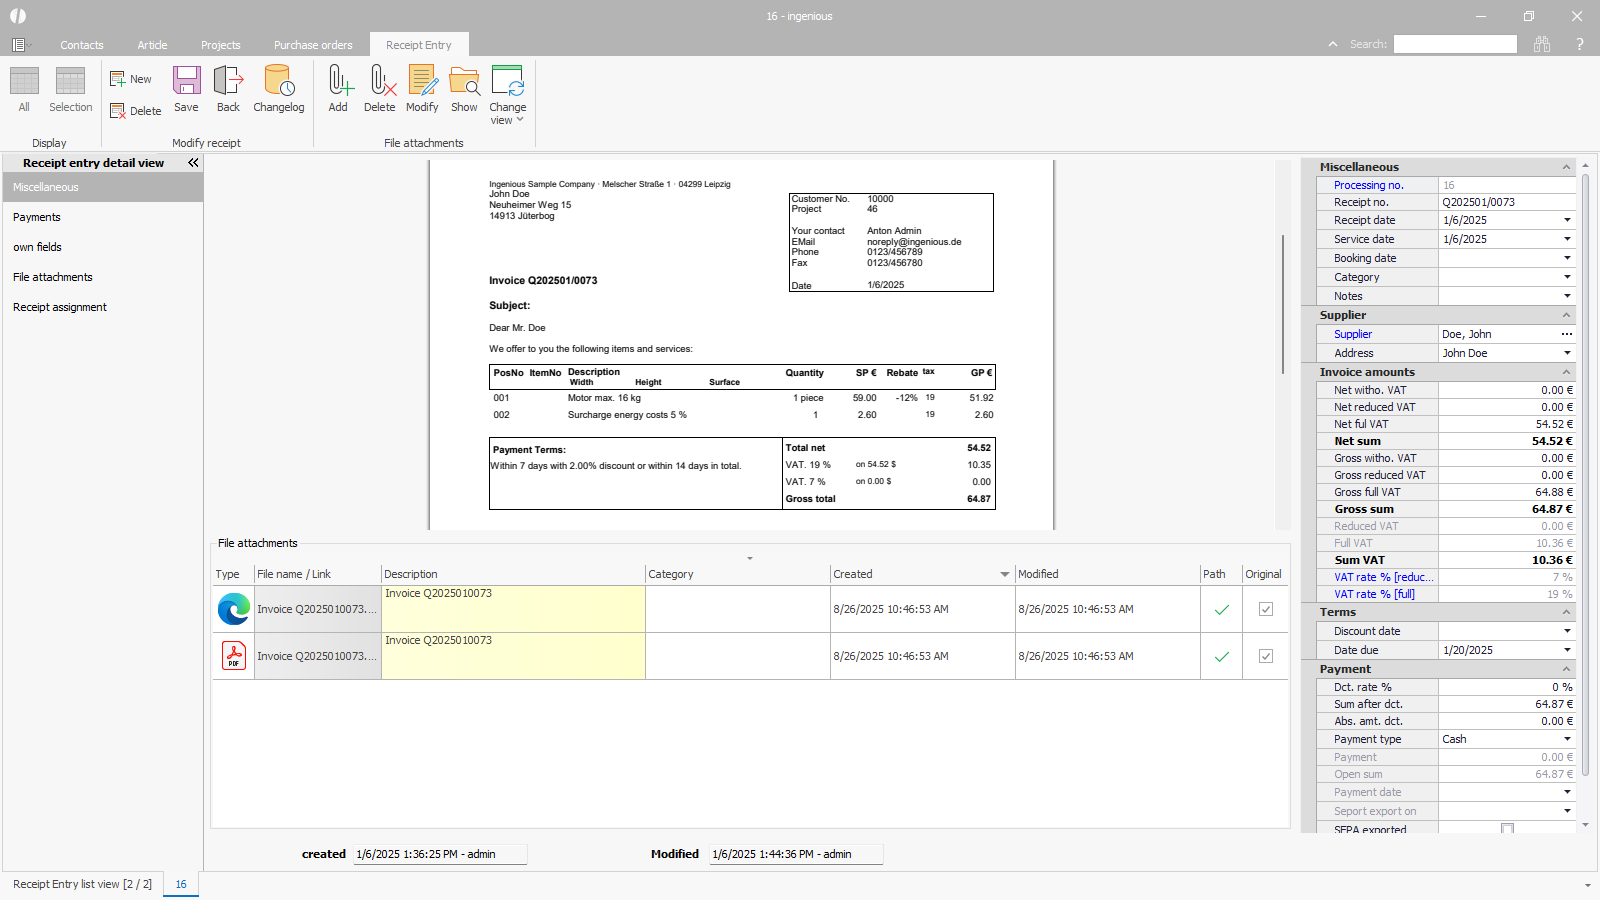Add a file attachment with paperclip icon

338,82
